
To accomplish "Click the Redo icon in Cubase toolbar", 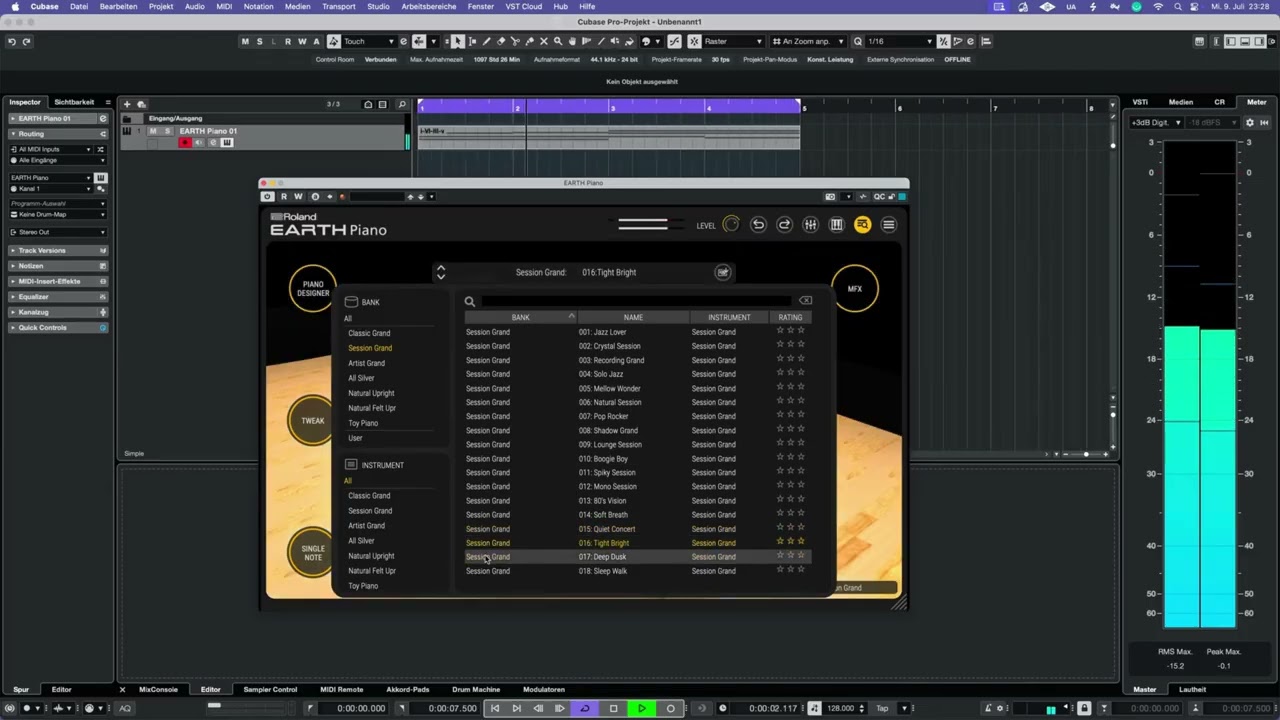I will pos(26,41).
